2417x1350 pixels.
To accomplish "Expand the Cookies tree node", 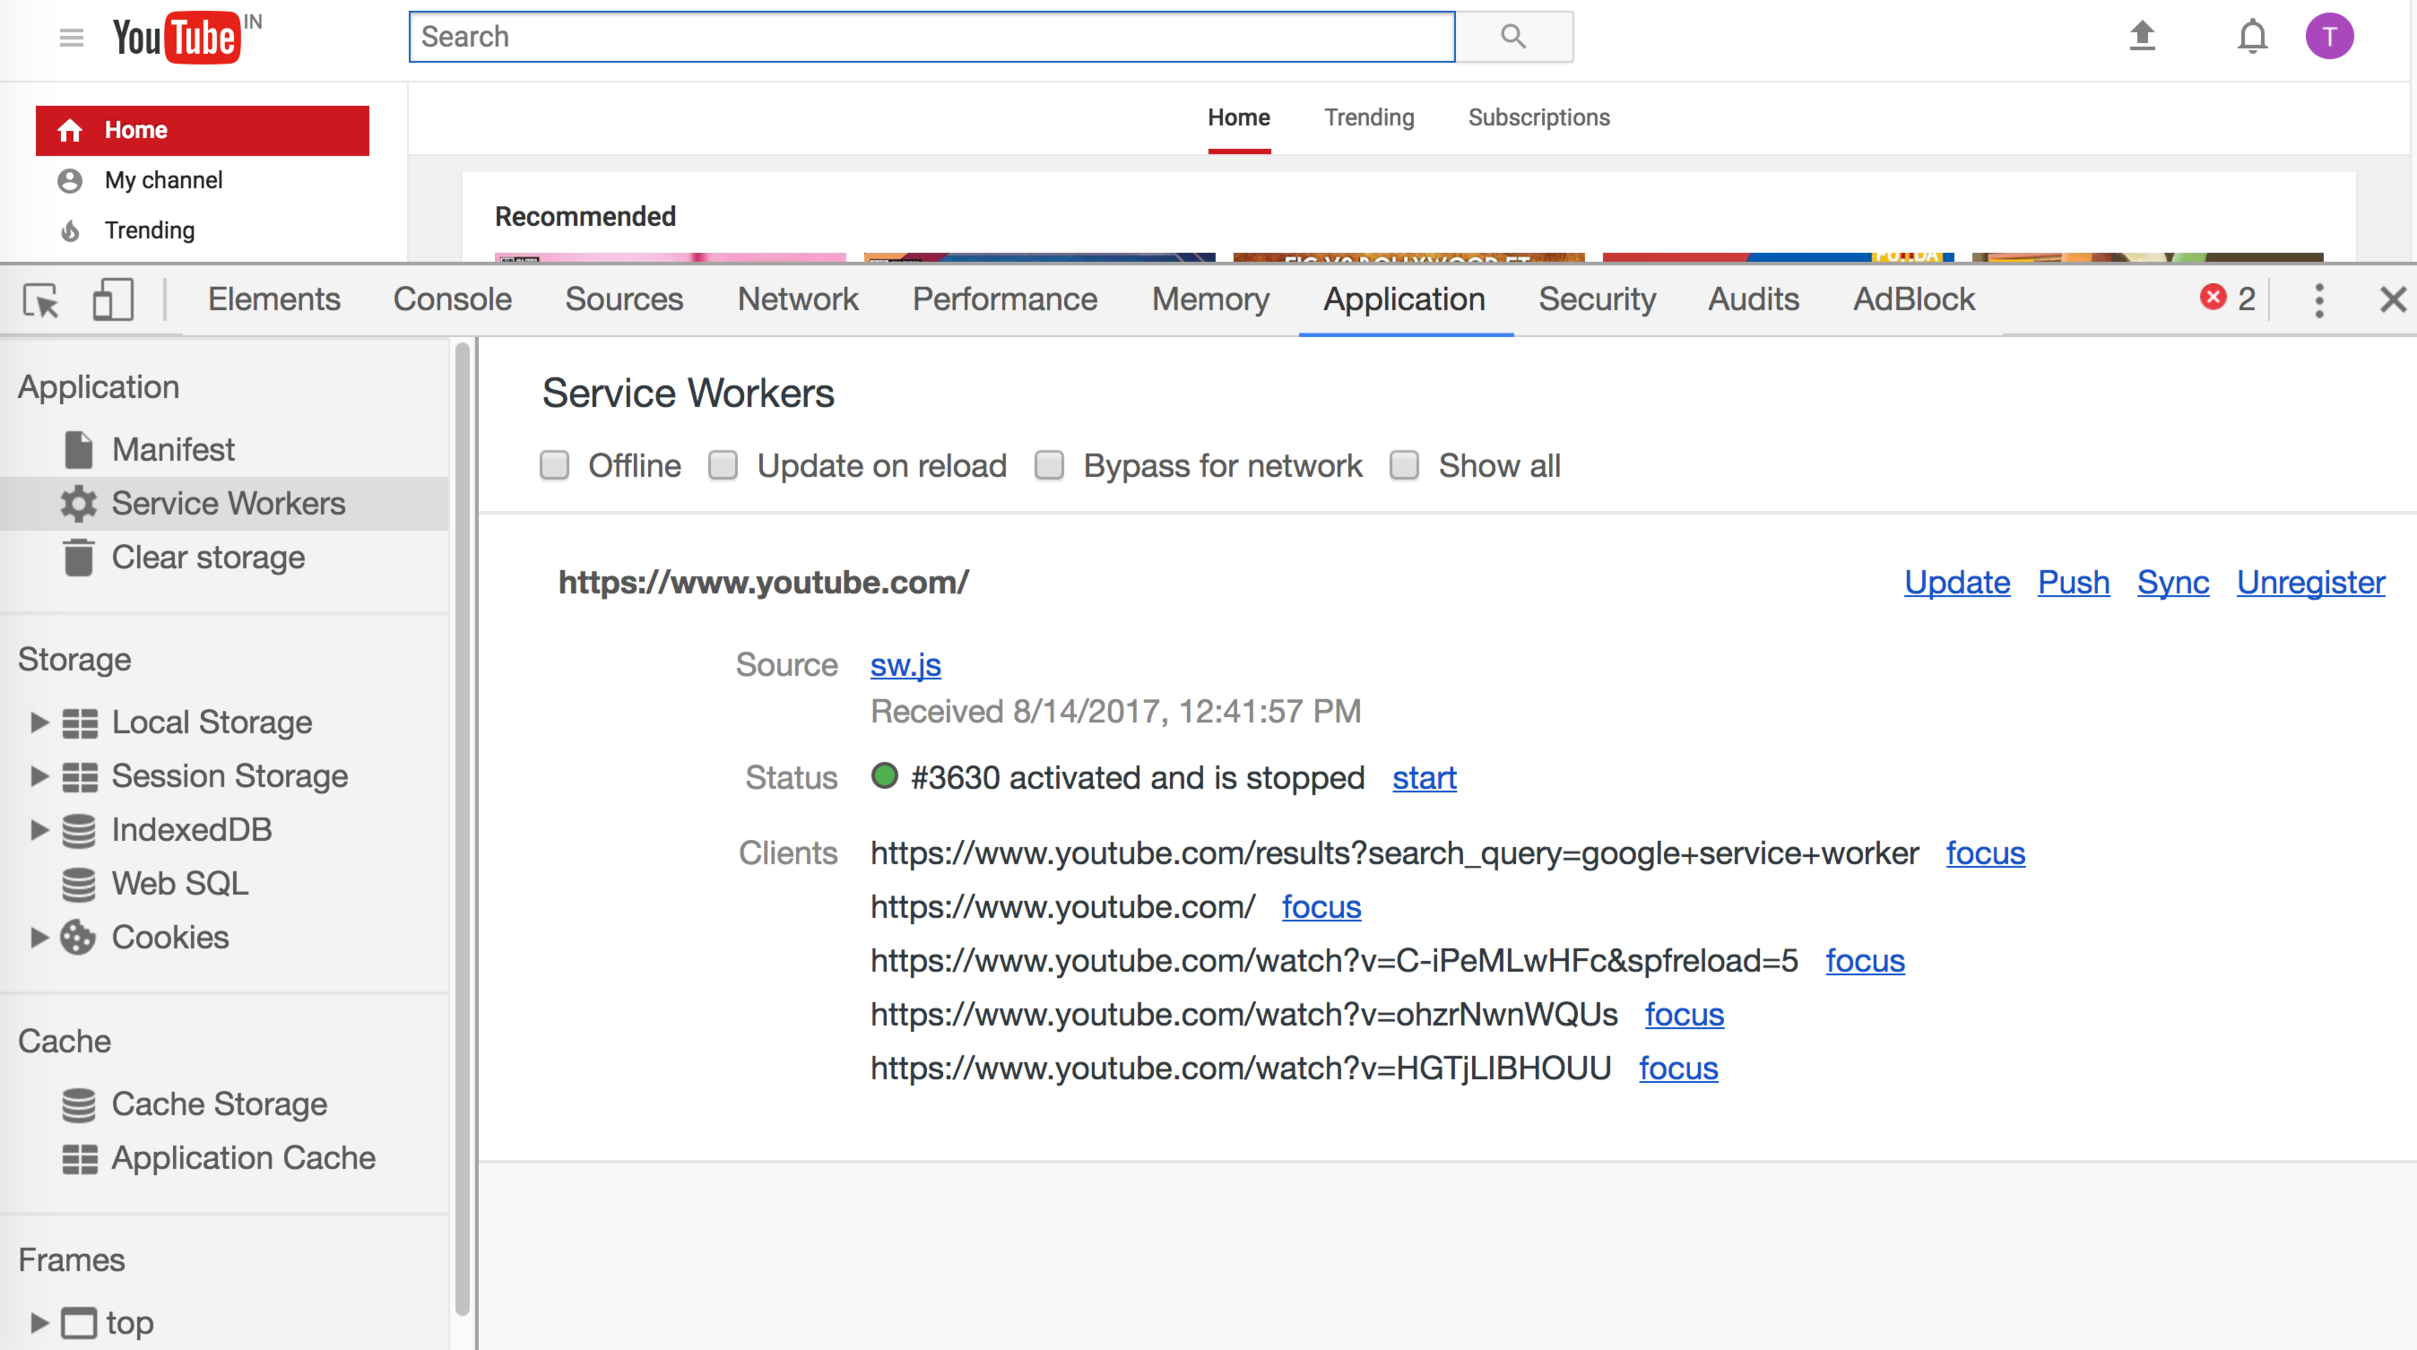I will [x=38, y=937].
